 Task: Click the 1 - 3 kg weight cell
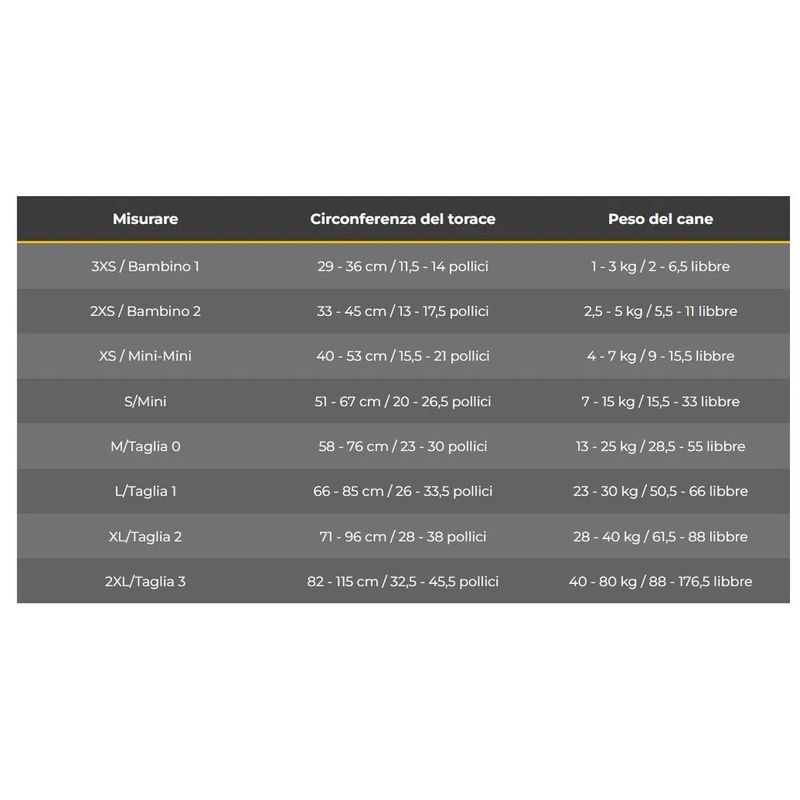click(x=660, y=266)
